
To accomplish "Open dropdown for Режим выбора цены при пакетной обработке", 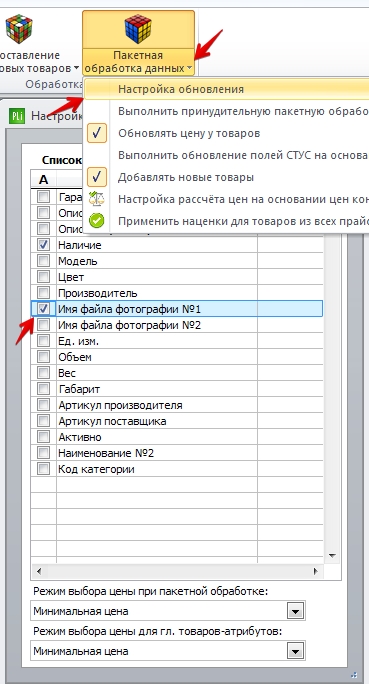I will [295, 611].
